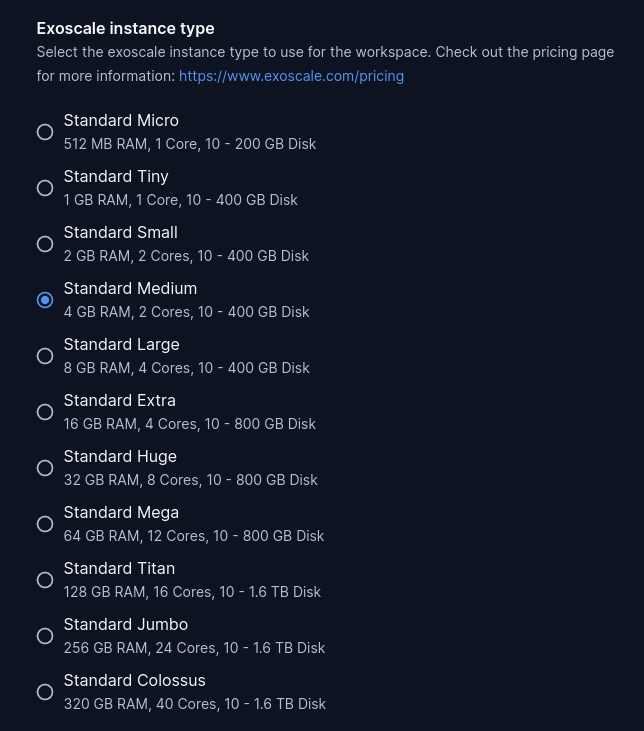Click the "Standard Micro" label text
Screen dimensions: 644x731
(x=121, y=121)
